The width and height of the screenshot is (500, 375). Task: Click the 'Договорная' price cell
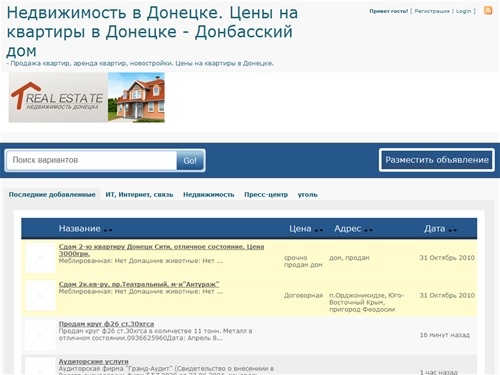303,295
